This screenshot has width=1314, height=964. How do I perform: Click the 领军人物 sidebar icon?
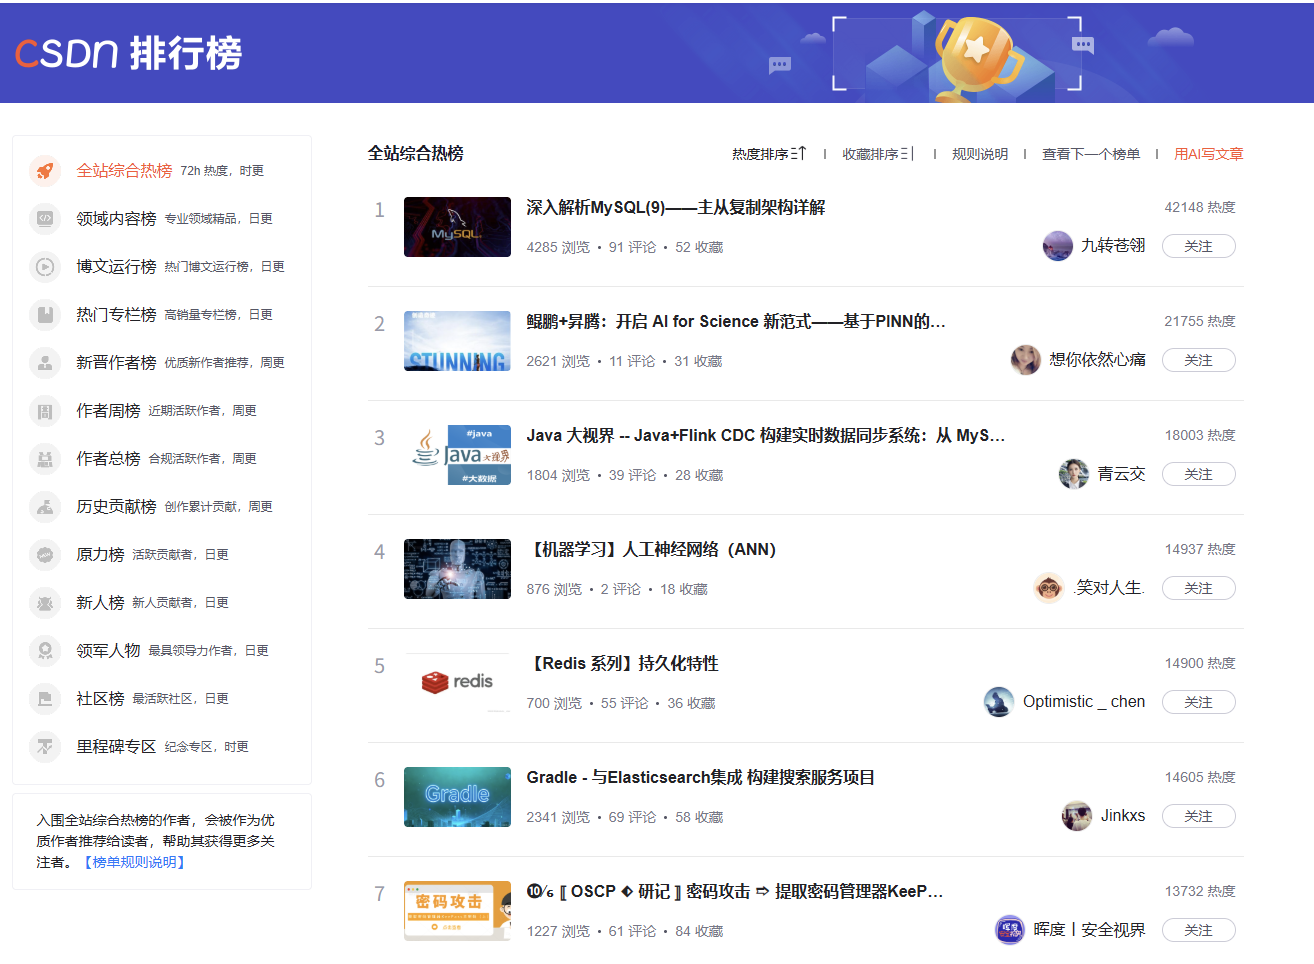pyautogui.click(x=45, y=651)
